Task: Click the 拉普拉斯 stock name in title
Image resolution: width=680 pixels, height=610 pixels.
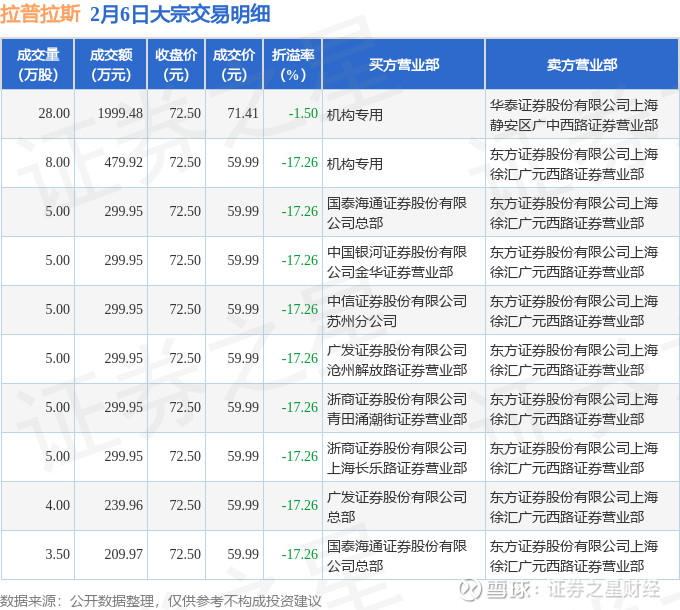Action: [x=40, y=14]
